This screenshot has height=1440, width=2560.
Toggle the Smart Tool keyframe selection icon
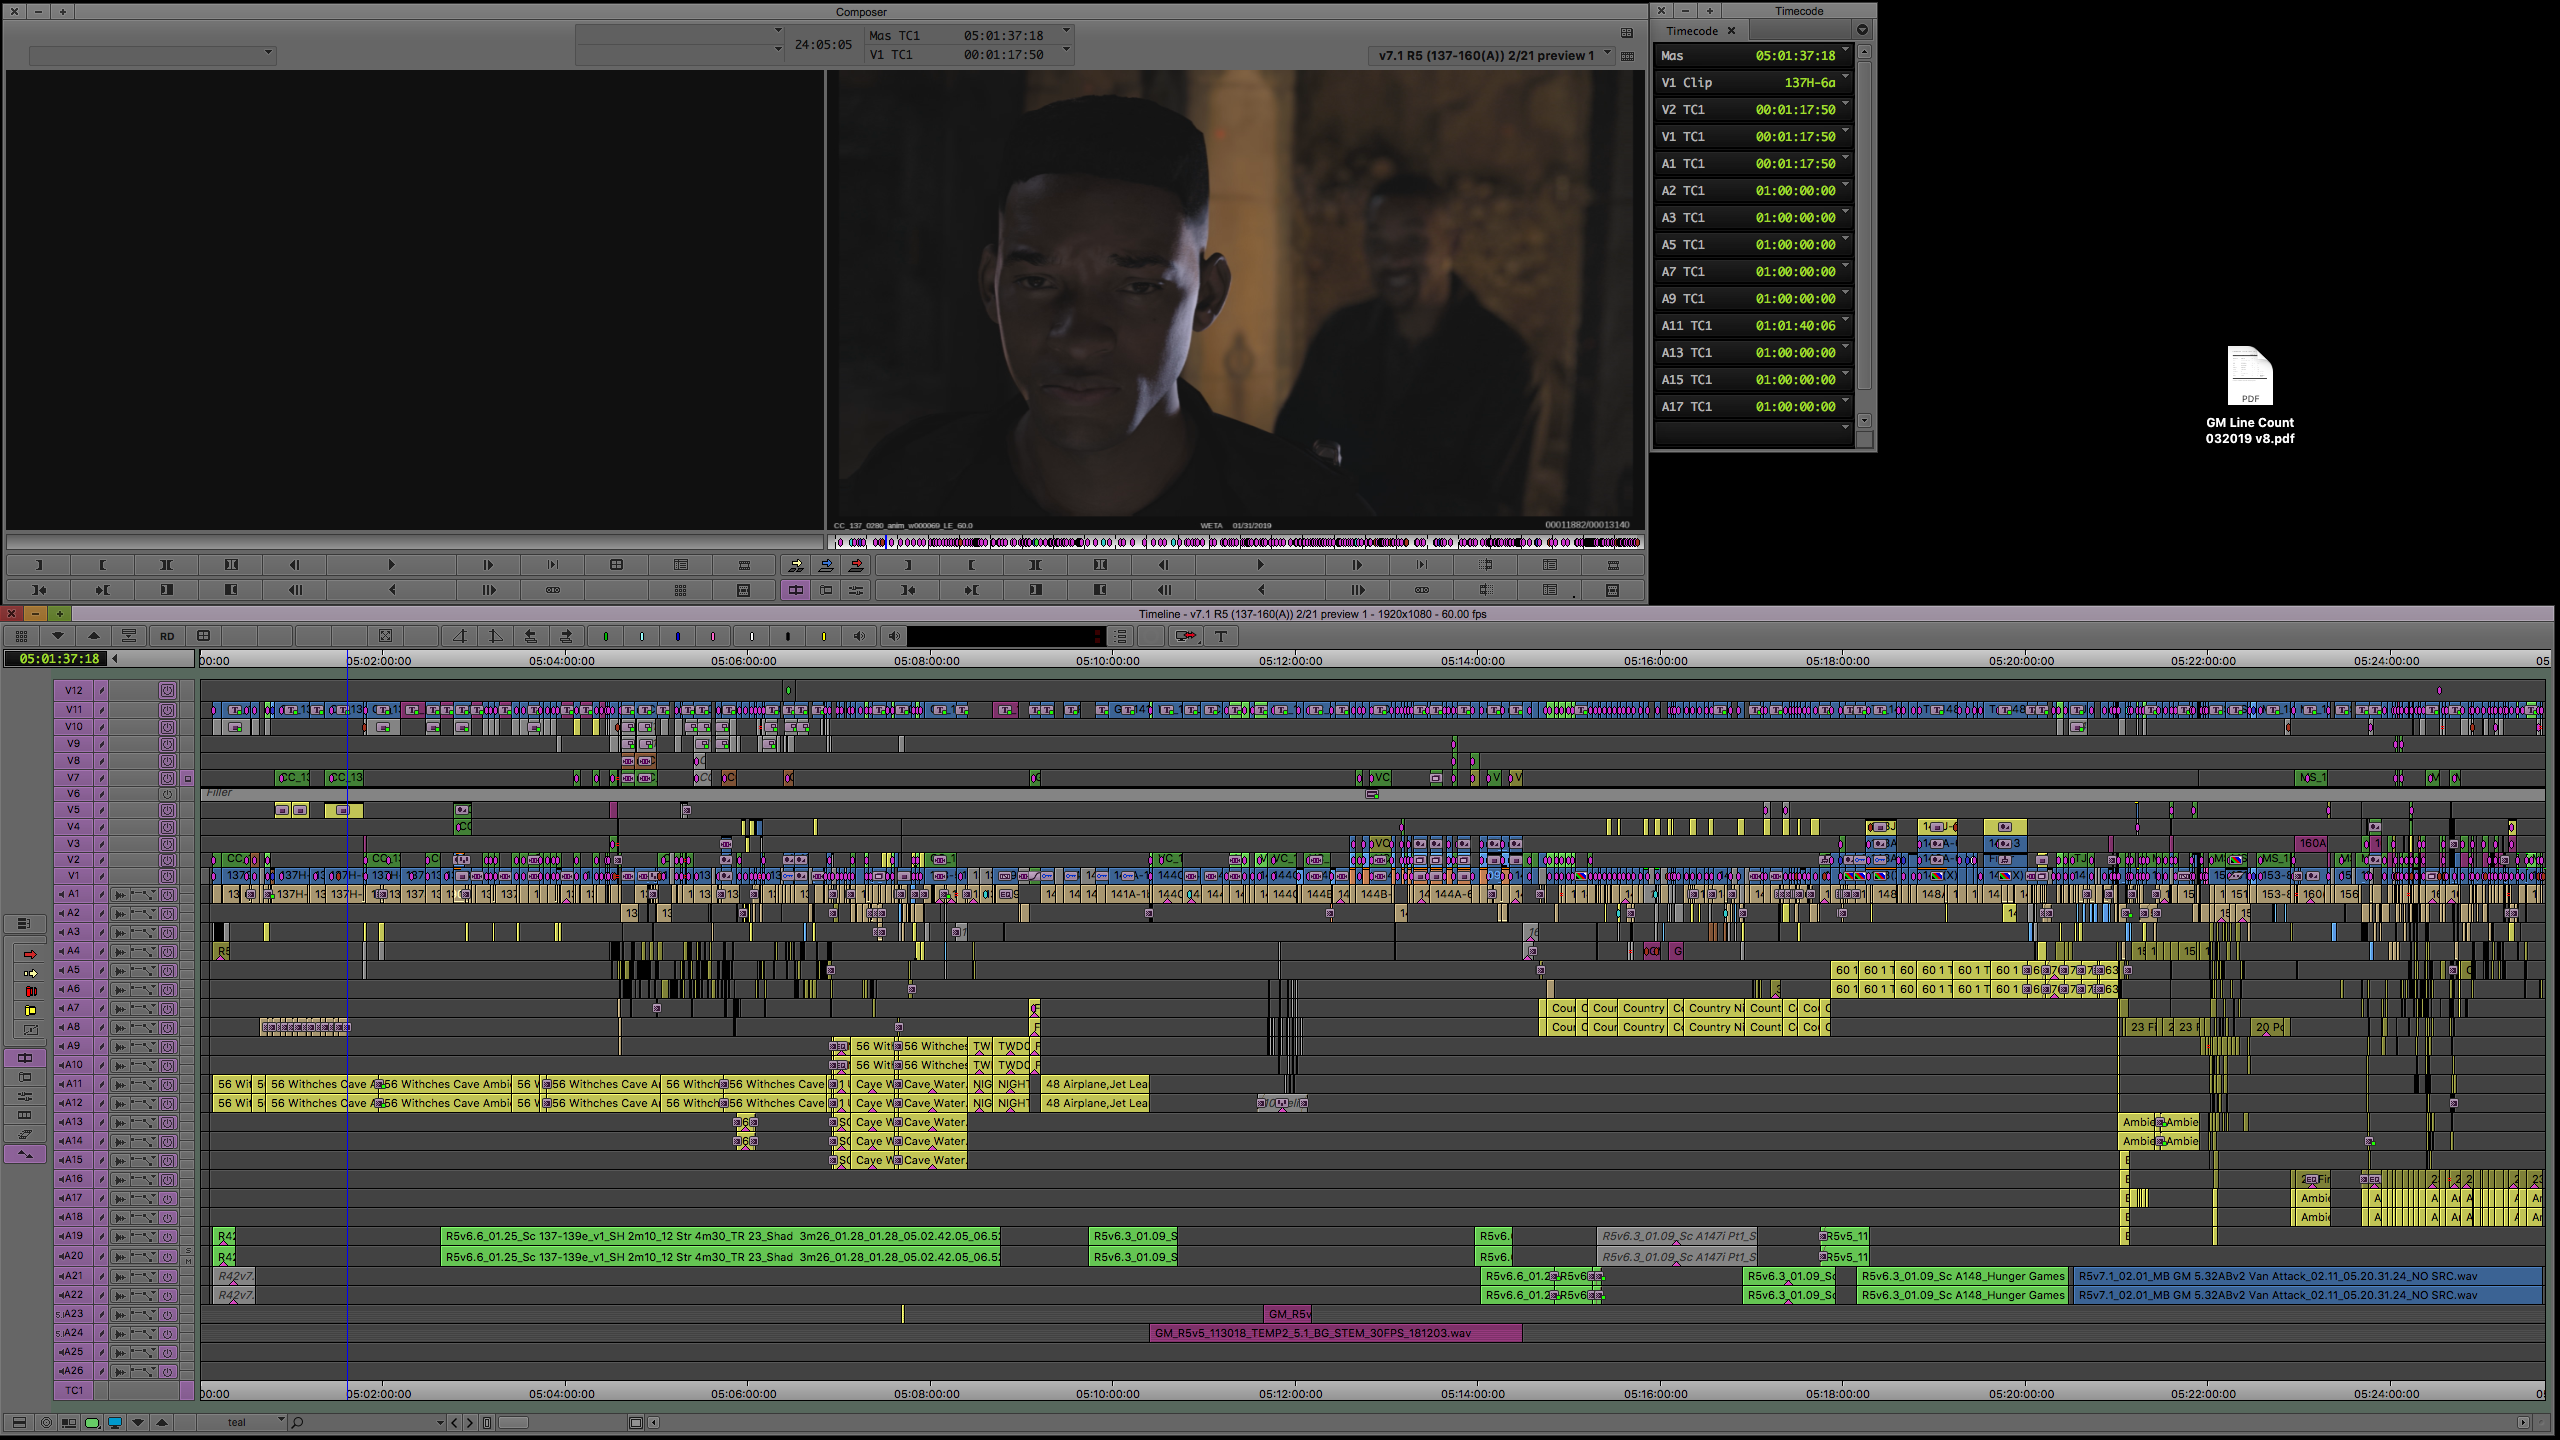pos(30,1030)
